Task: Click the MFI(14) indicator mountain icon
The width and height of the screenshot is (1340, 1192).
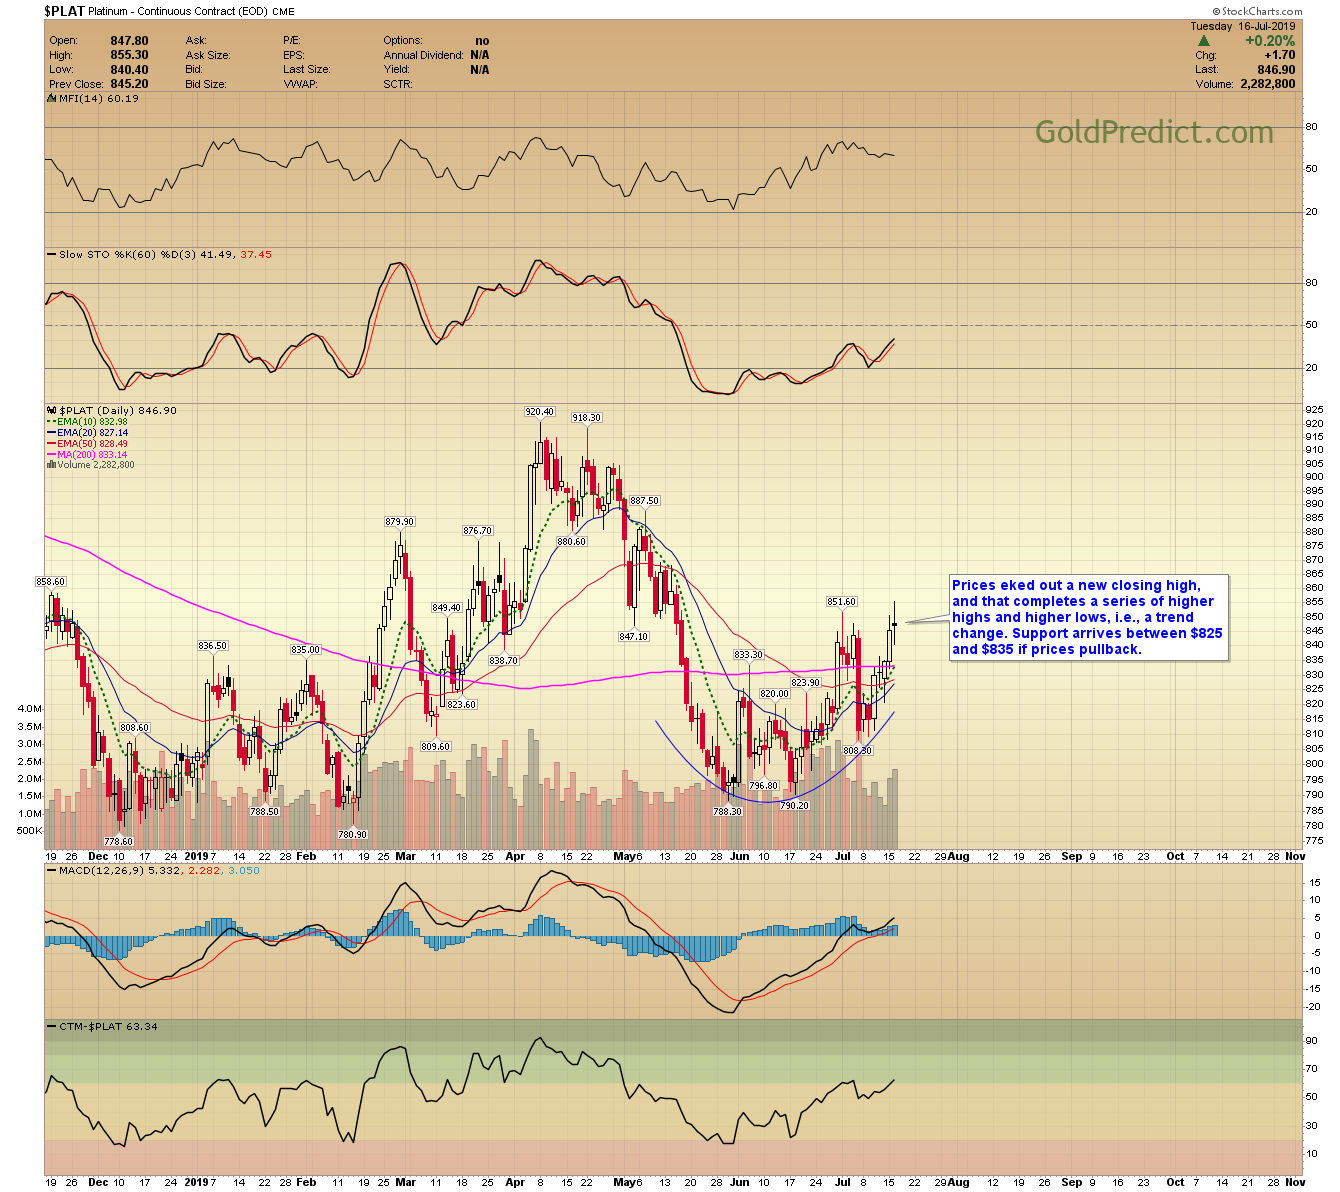Action: 52,99
